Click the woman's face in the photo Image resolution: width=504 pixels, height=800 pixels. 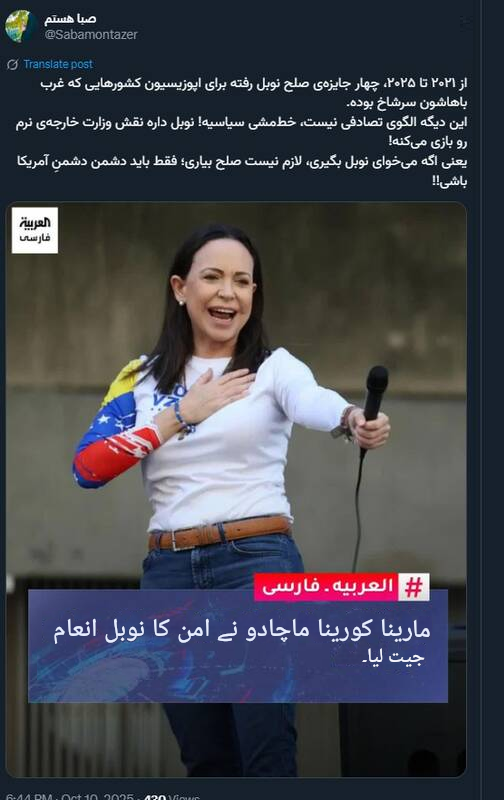point(220,293)
